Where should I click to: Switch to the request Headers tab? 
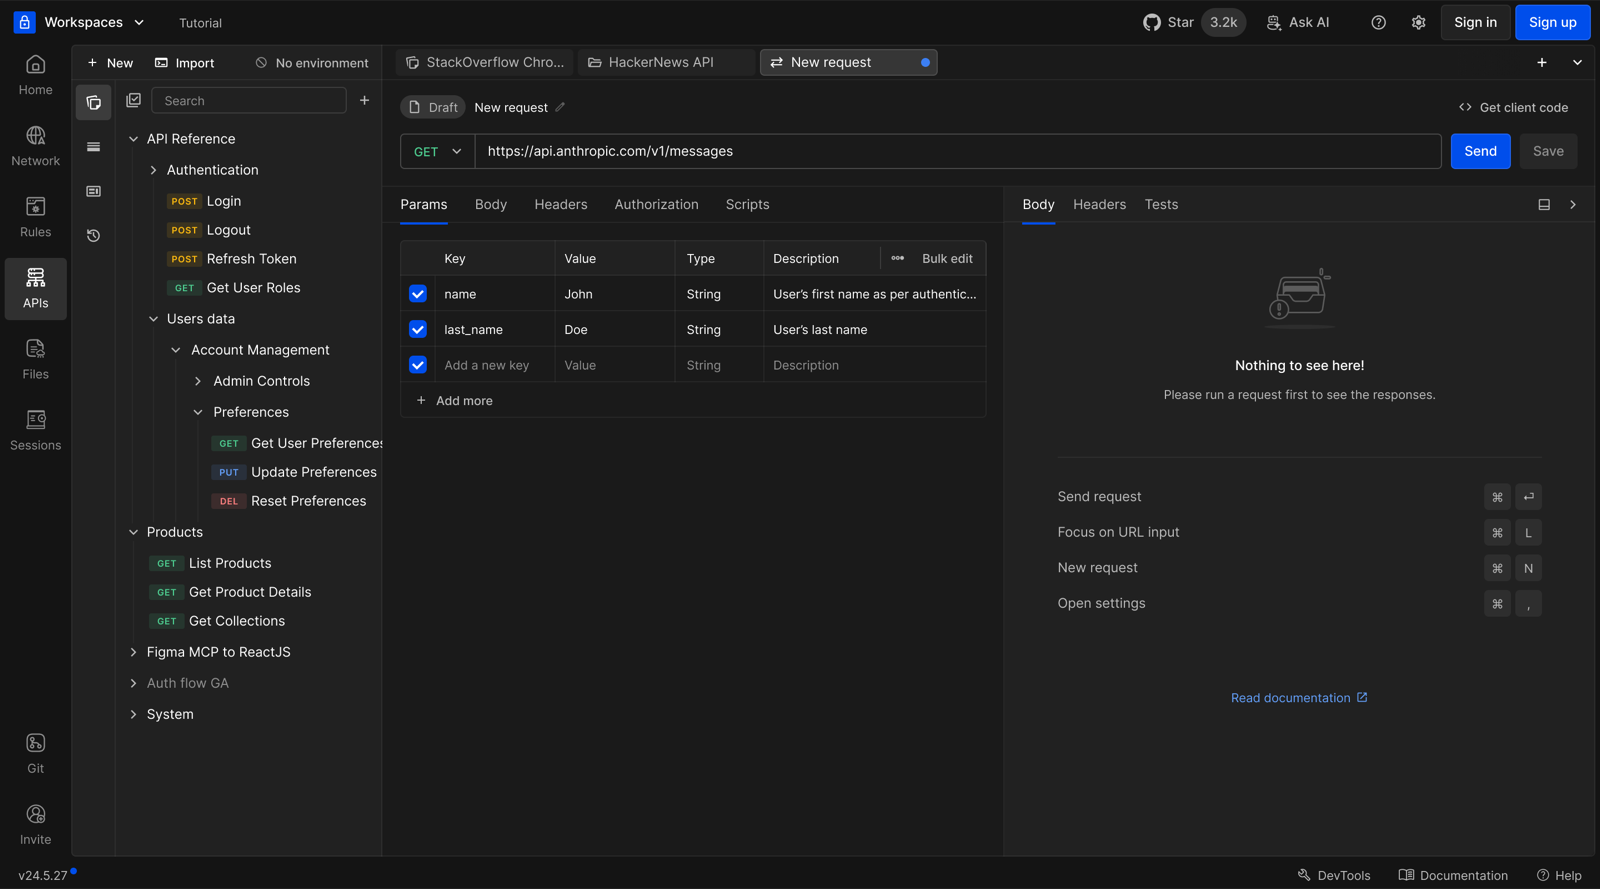561,204
